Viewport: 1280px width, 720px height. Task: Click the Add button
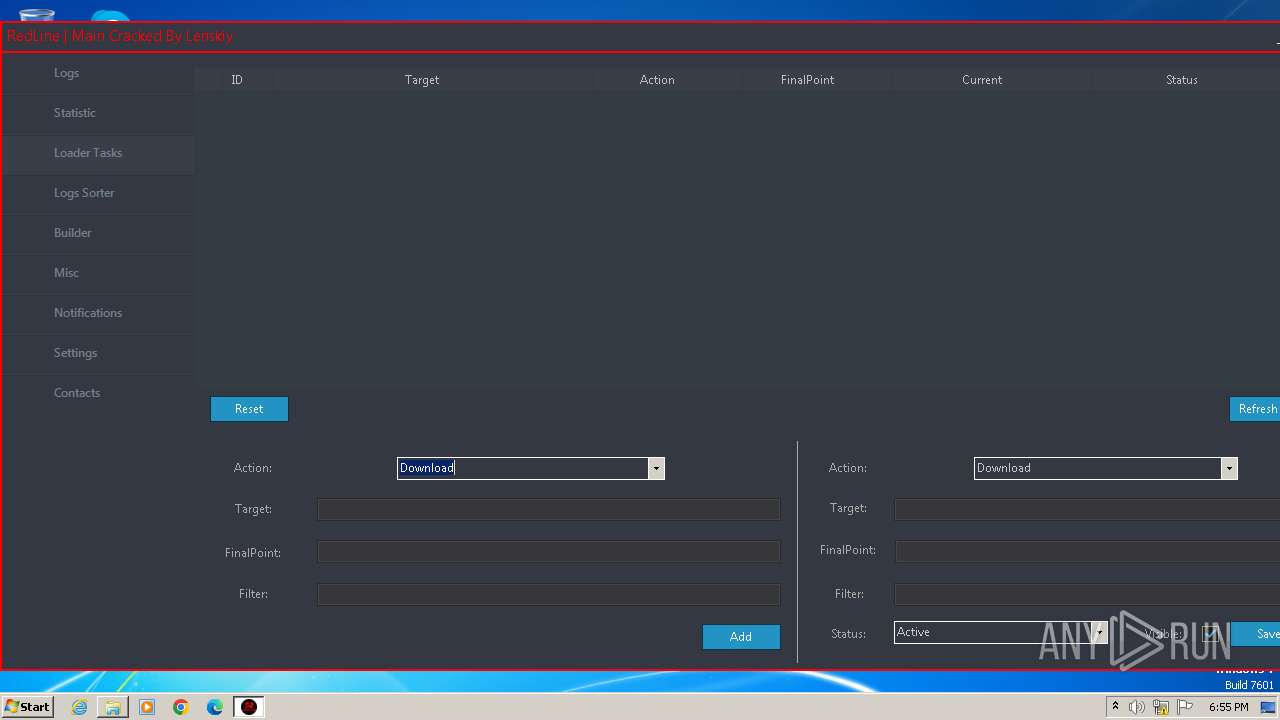pos(741,637)
